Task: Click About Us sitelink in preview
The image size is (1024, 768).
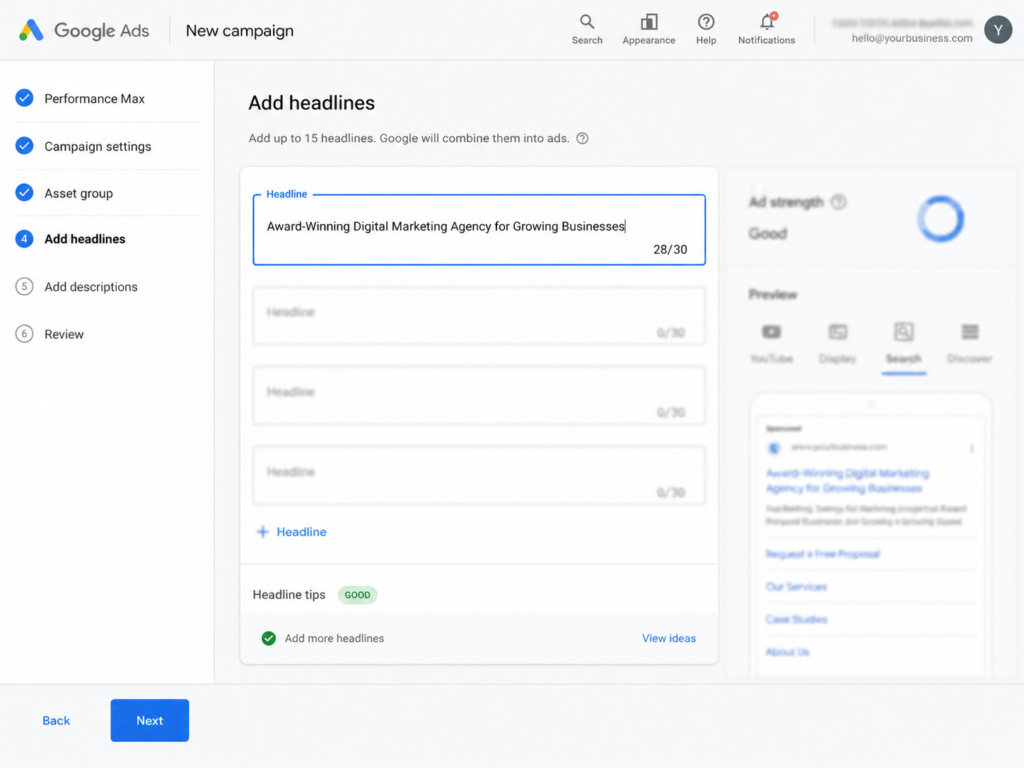Action: click(x=787, y=652)
